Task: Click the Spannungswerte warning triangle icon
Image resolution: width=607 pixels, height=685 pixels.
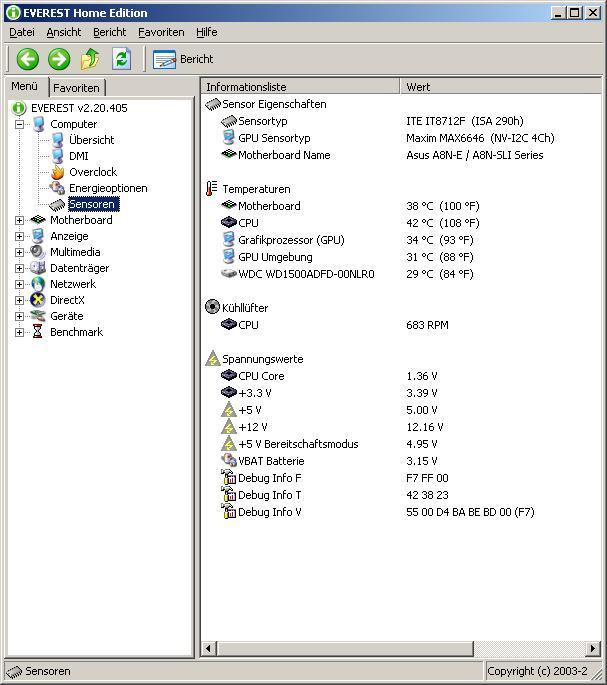Action: (213, 359)
